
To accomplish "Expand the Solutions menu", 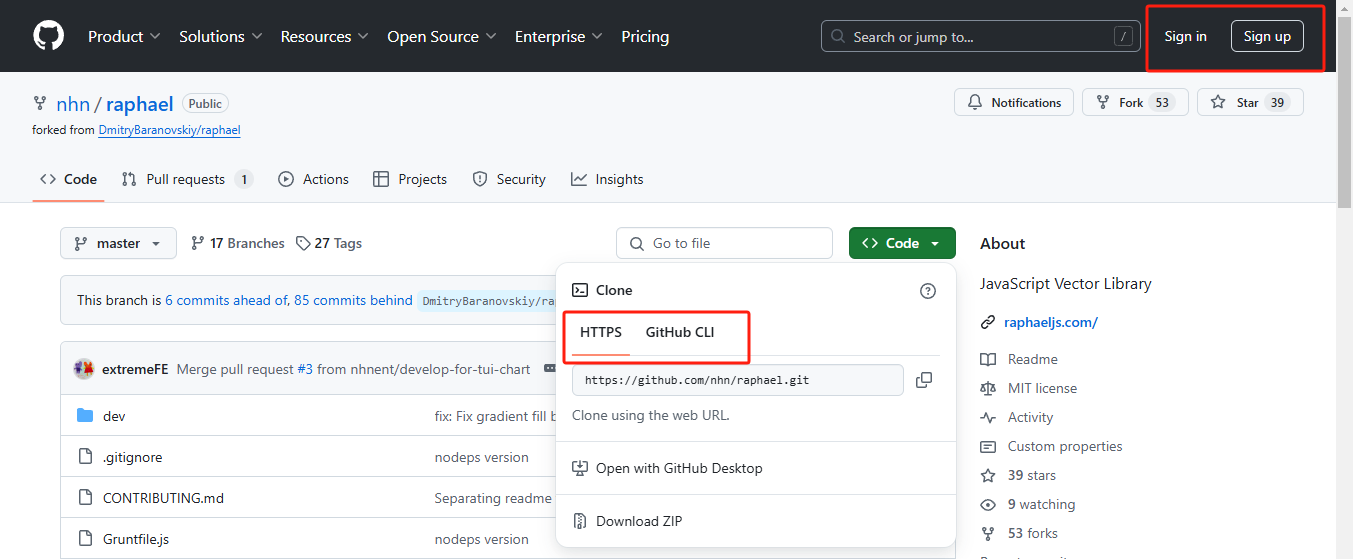I will point(221,36).
